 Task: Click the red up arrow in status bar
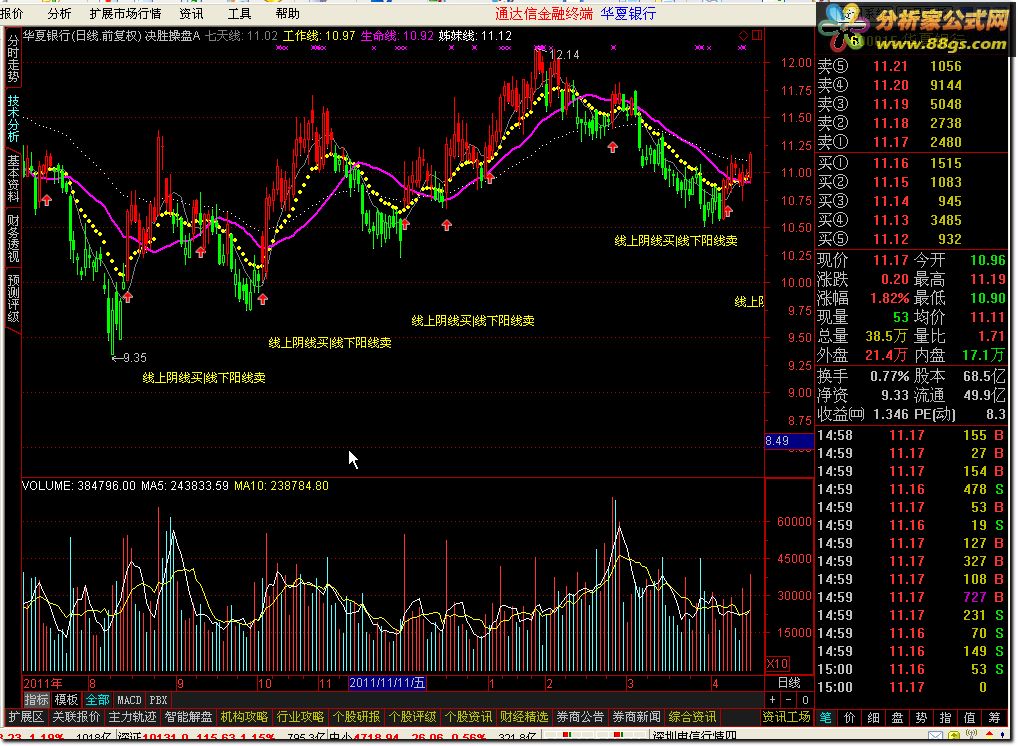(989, 736)
